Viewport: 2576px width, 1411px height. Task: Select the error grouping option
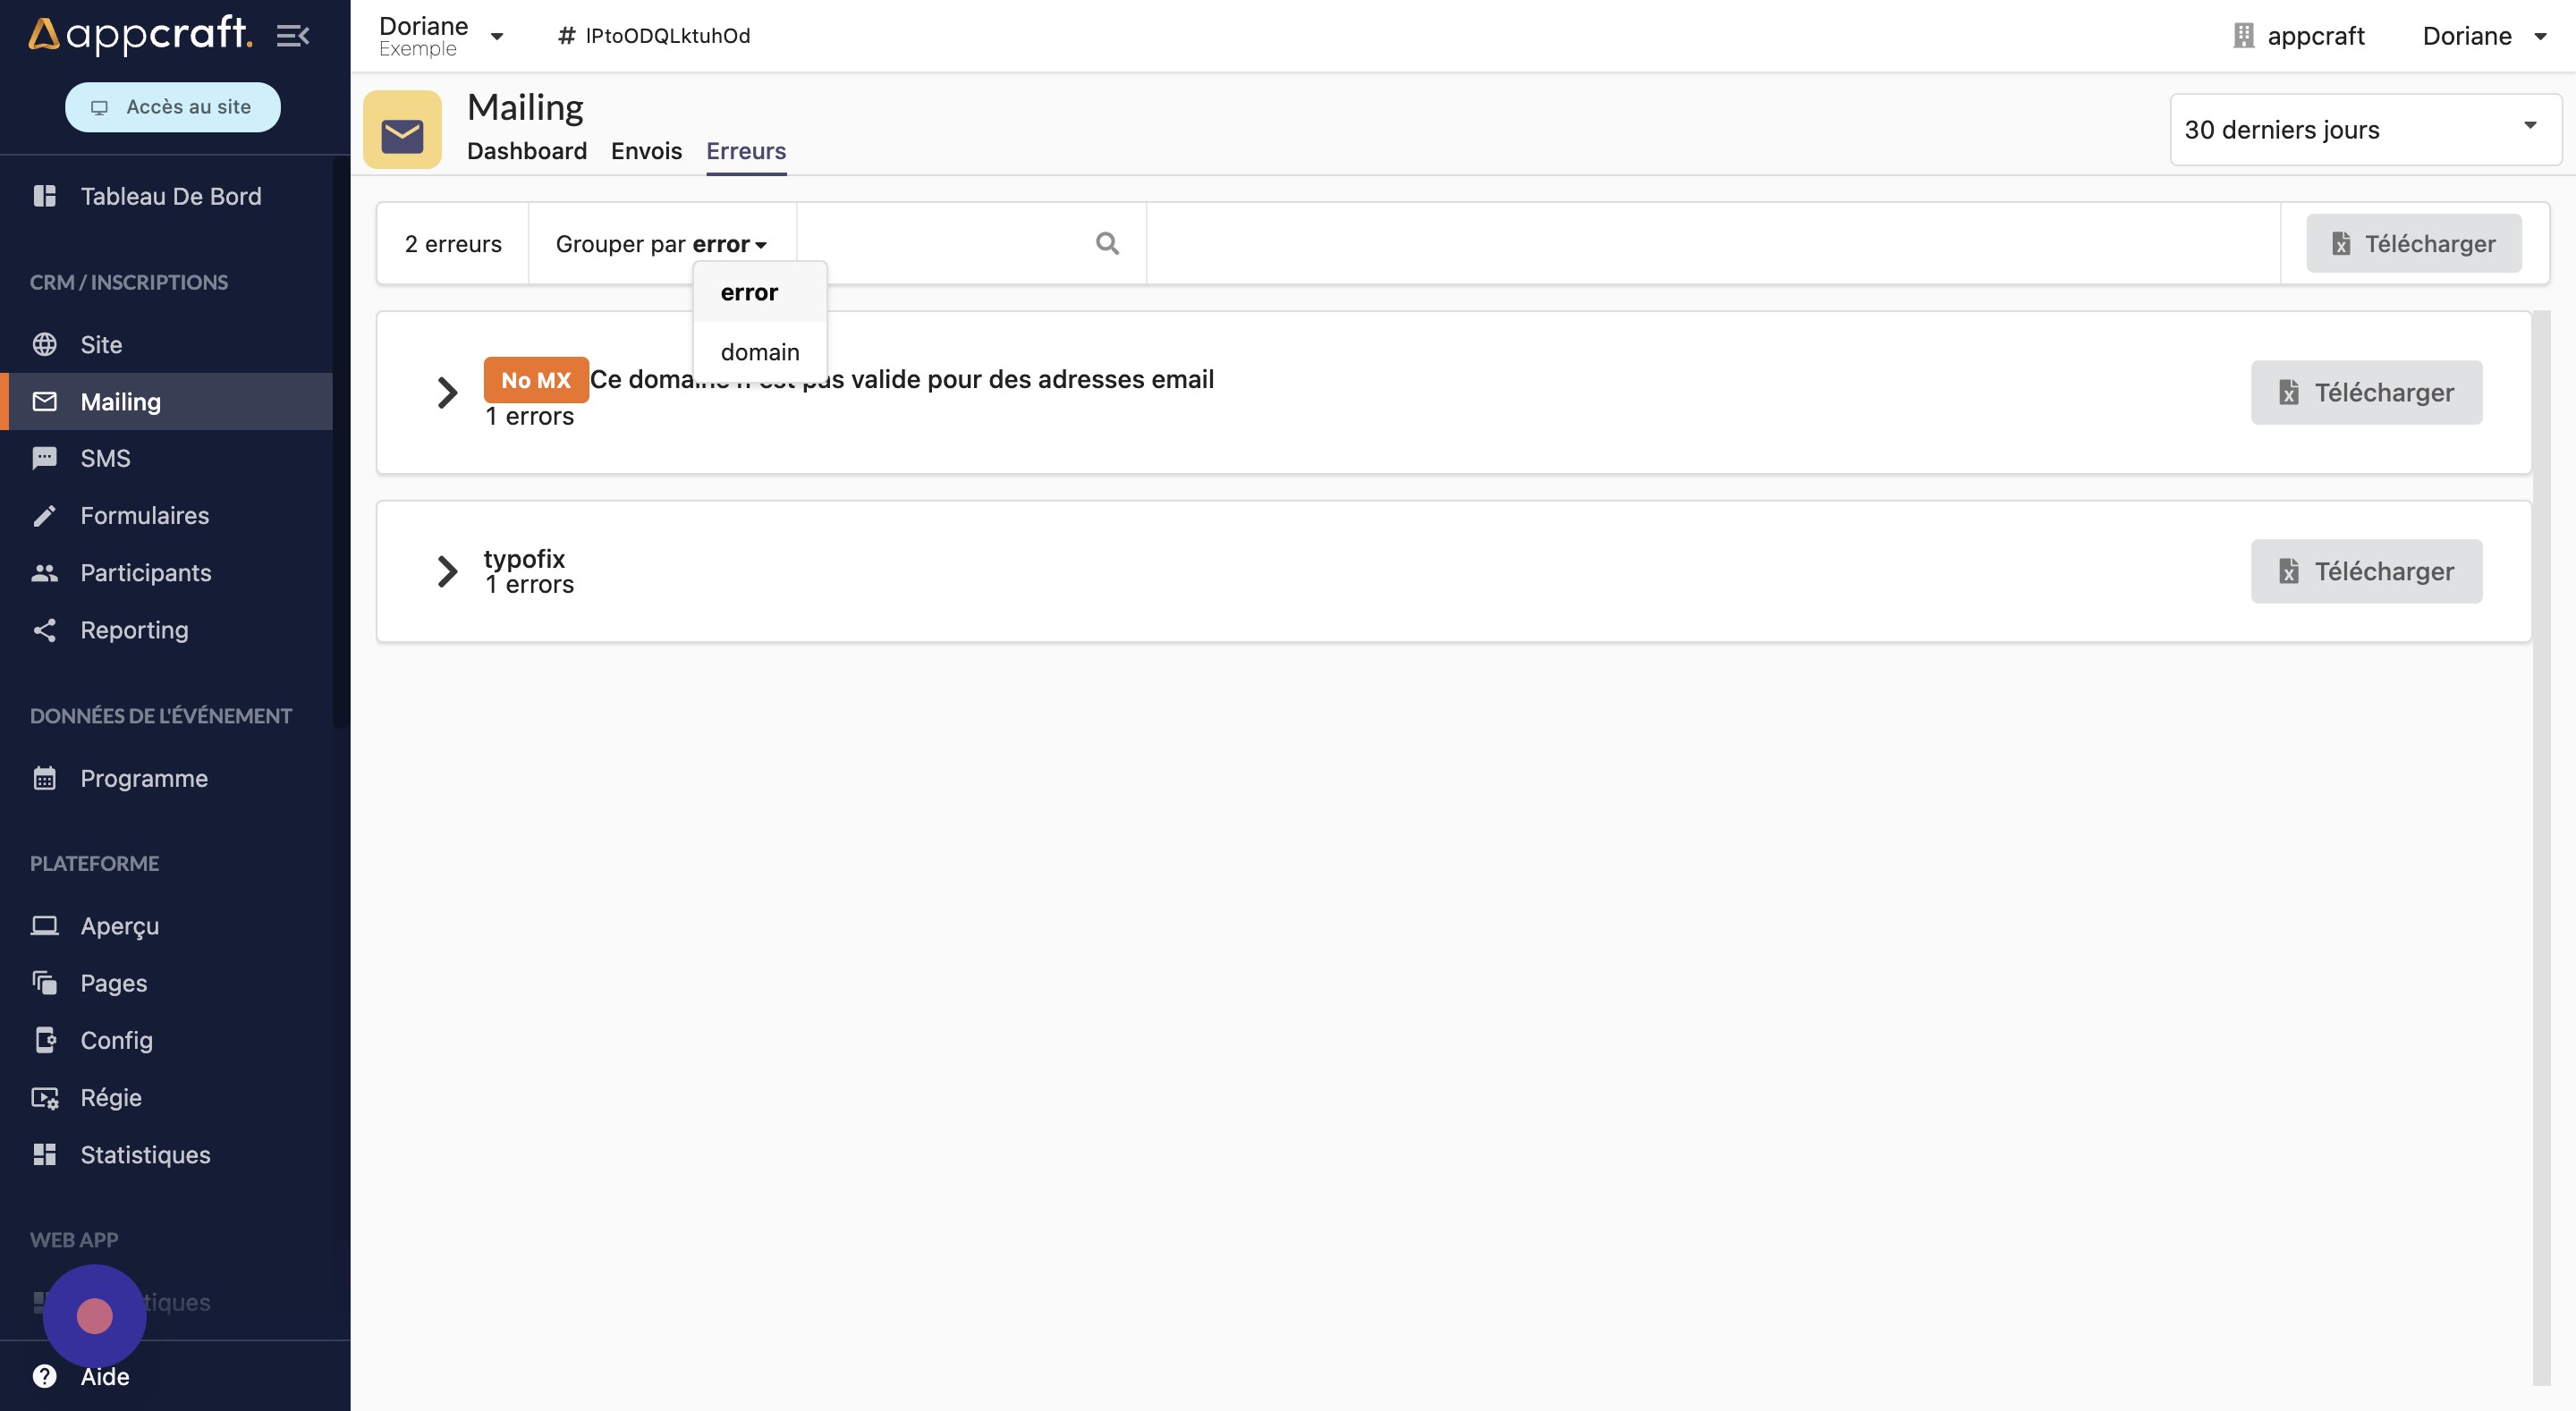tap(748, 291)
